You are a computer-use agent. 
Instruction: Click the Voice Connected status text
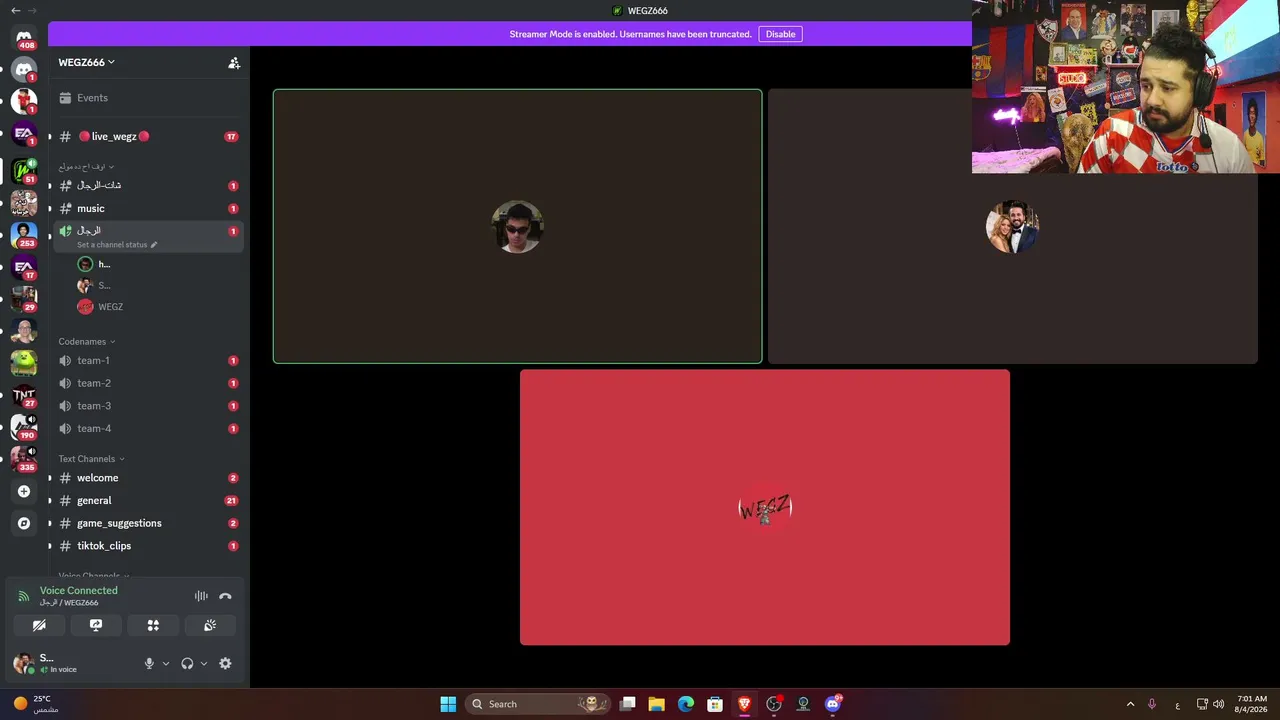(x=79, y=591)
